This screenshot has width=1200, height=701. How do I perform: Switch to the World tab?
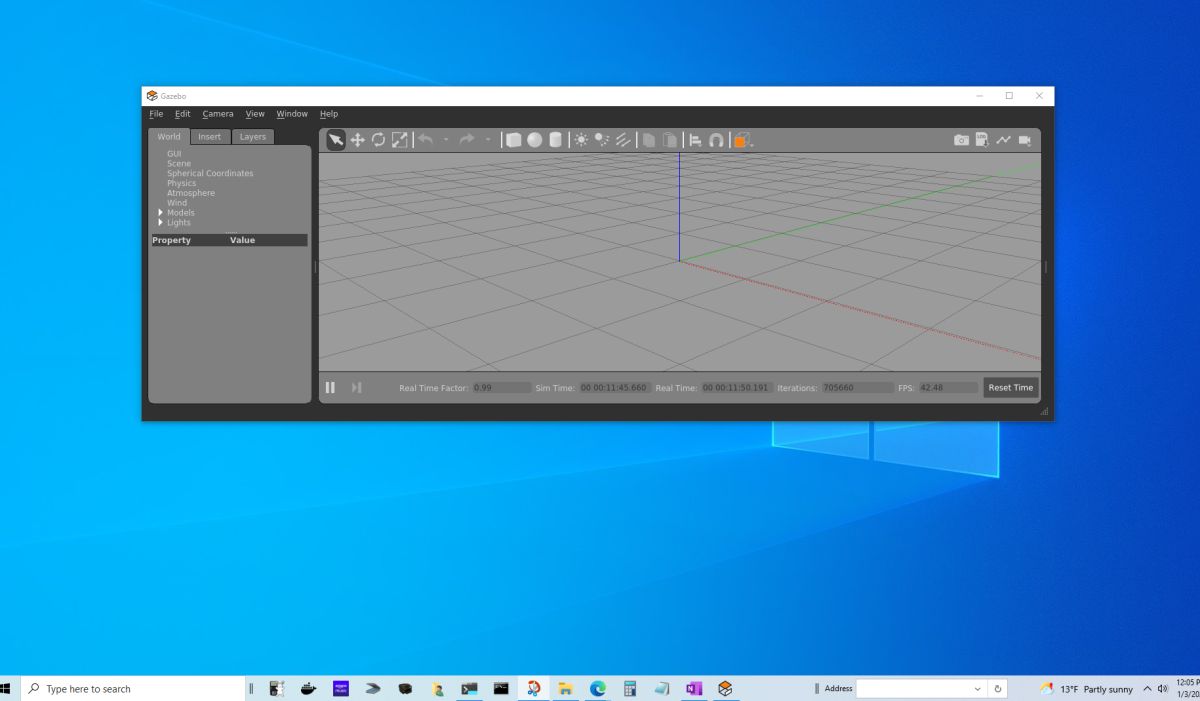click(x=169, y=137)
